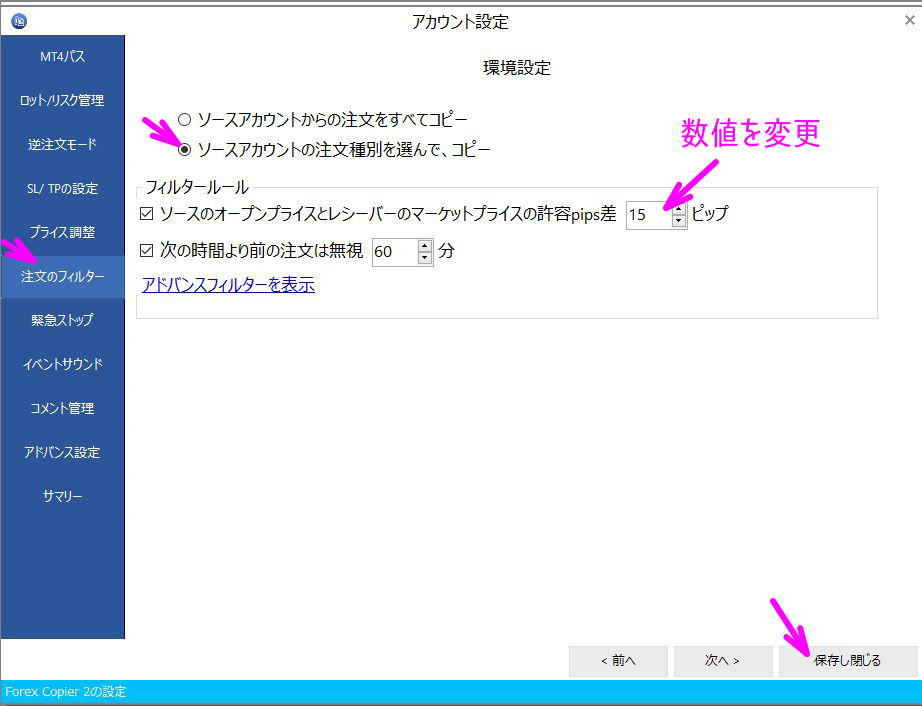
Task: Click the Forex Copier application icon in title bar
Action: point(17,20)
